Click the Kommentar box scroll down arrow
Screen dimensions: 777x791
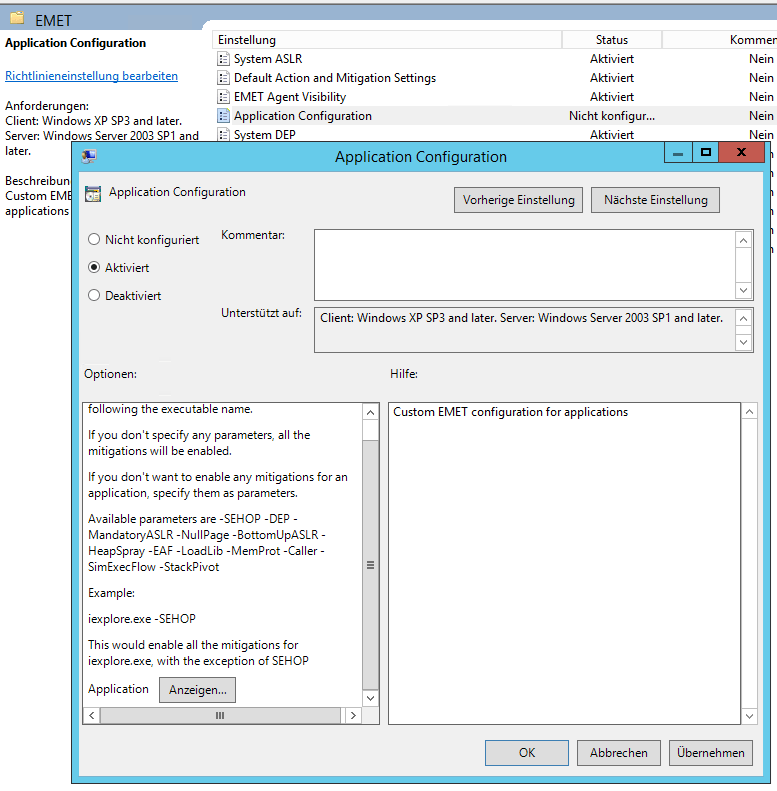[743, 290]
